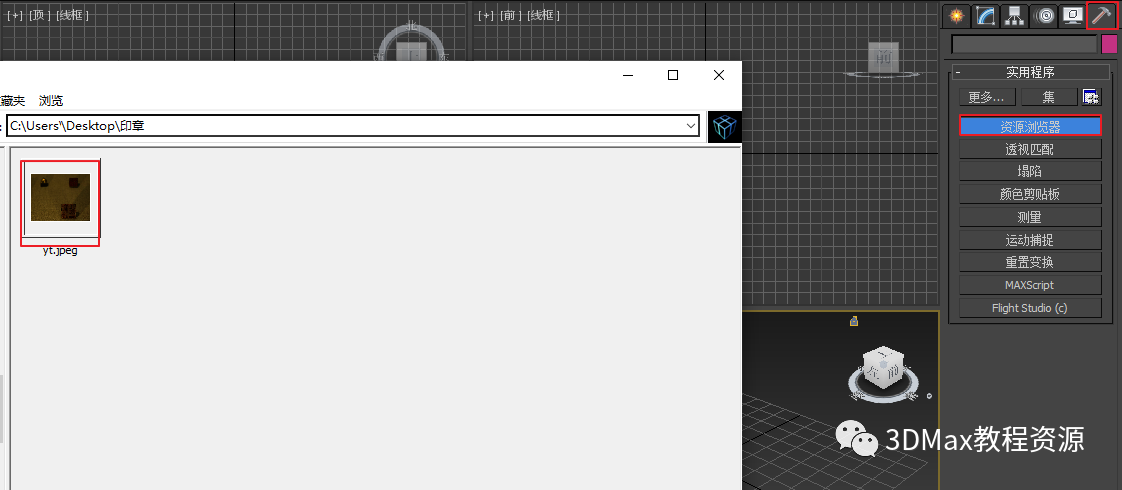Open the 运动捕捉 utility
Image resolution: width=1122 pixels, height=490 pixels.
1030,240
